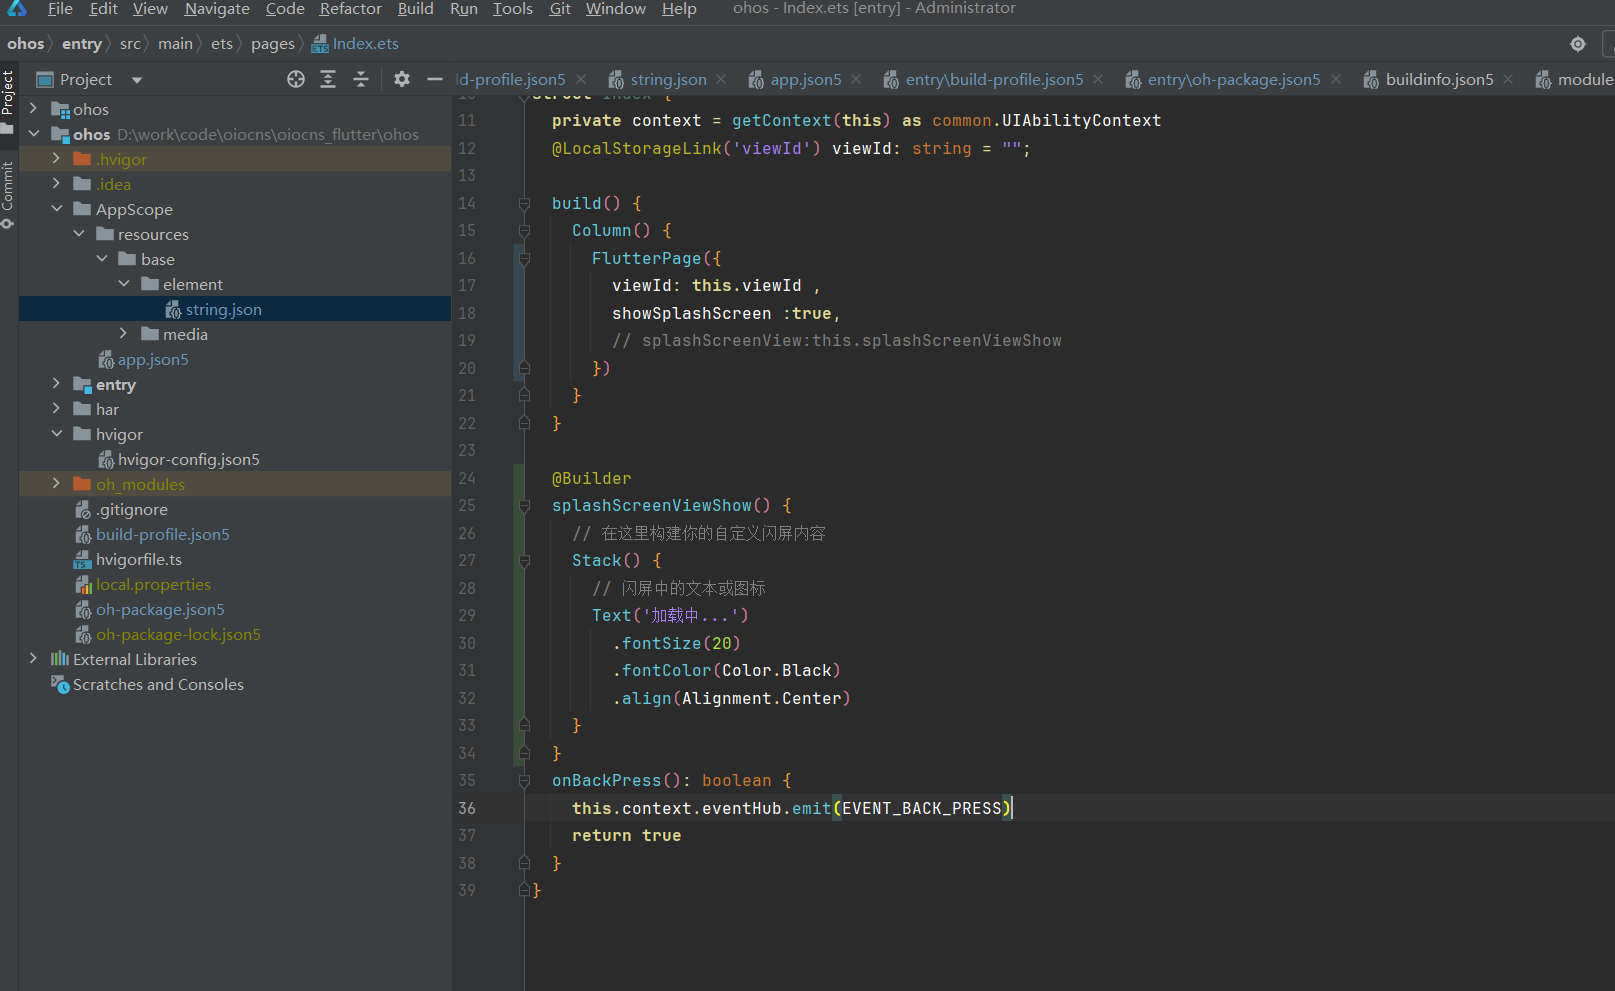Click the DevEco Studio app logo icon
Screen dimensions: 1615x991
pos(17,8)
